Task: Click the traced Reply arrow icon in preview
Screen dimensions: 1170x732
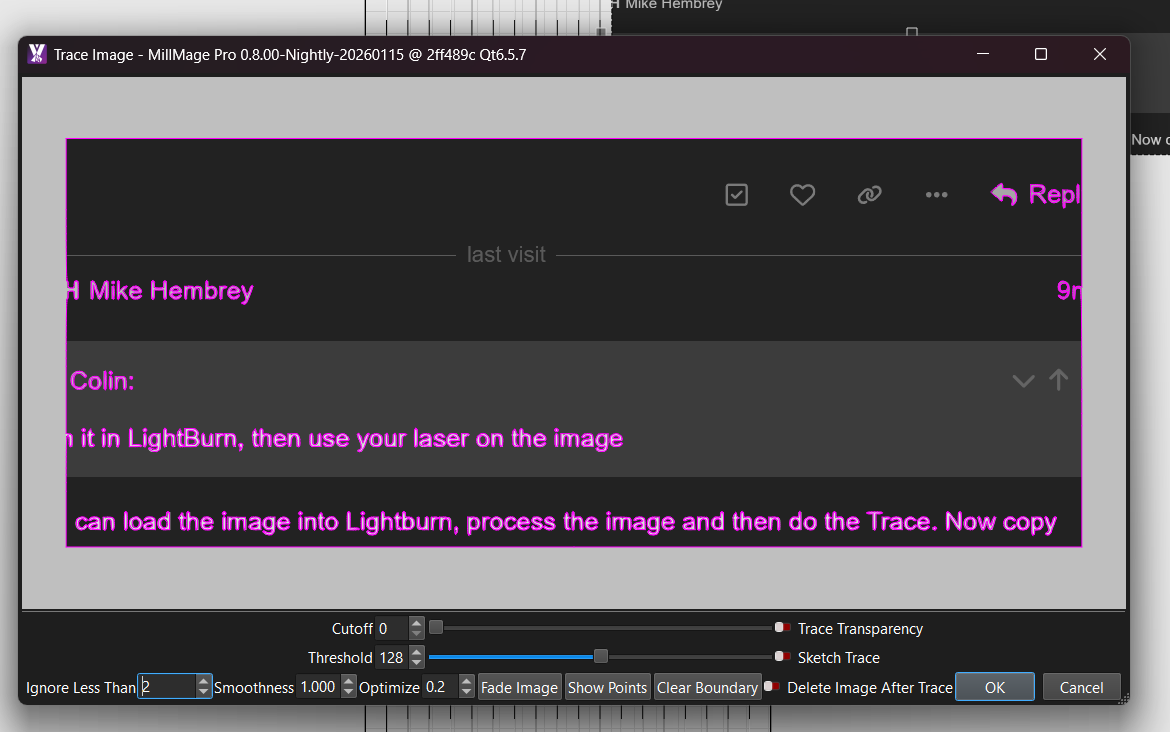Action: [1004, 194]
